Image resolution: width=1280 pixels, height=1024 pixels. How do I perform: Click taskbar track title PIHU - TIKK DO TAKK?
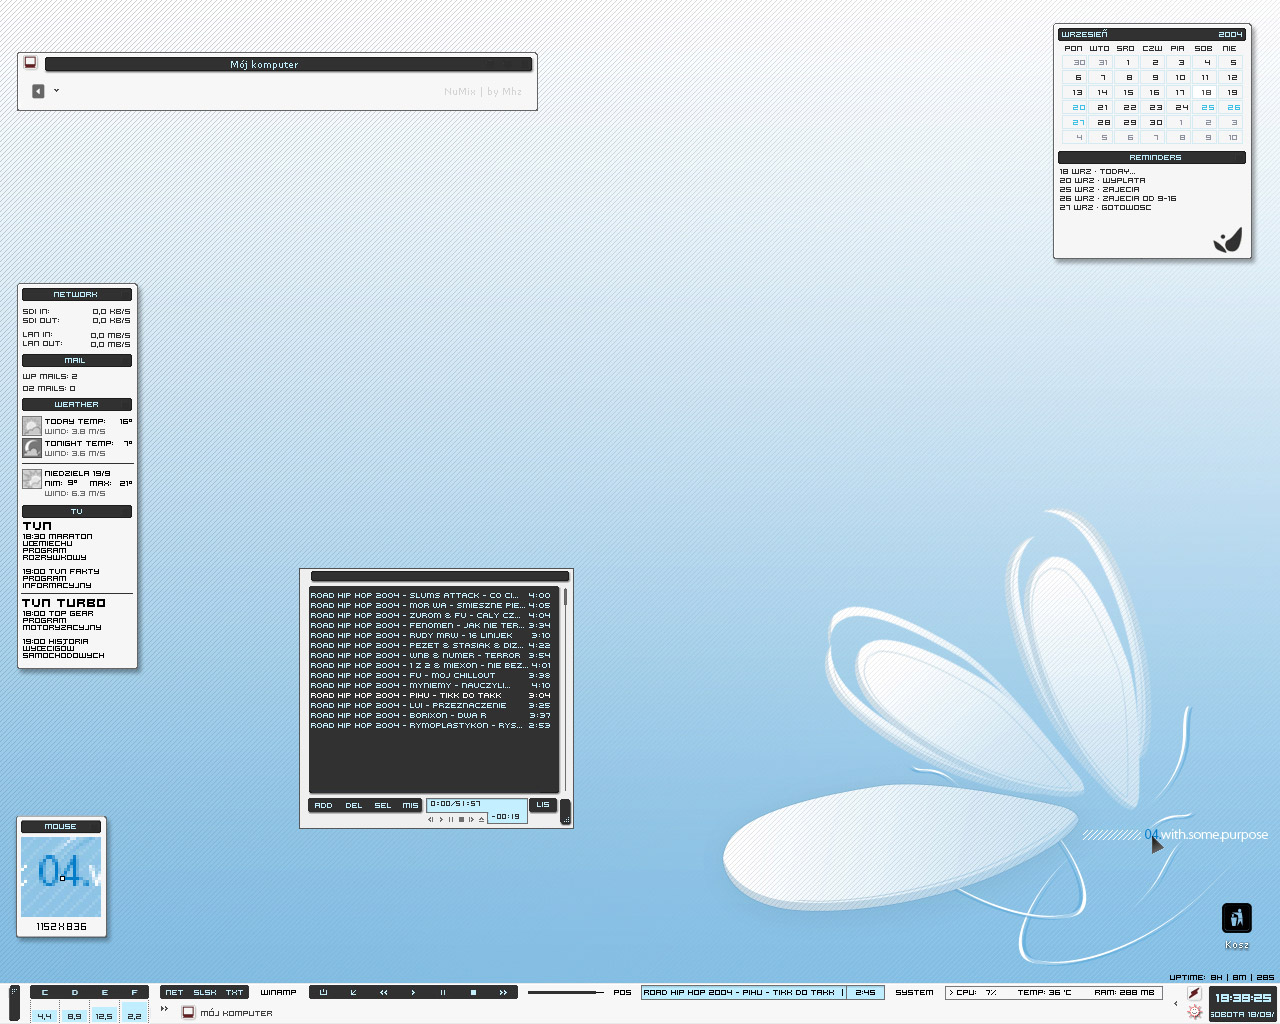point(741,993)
